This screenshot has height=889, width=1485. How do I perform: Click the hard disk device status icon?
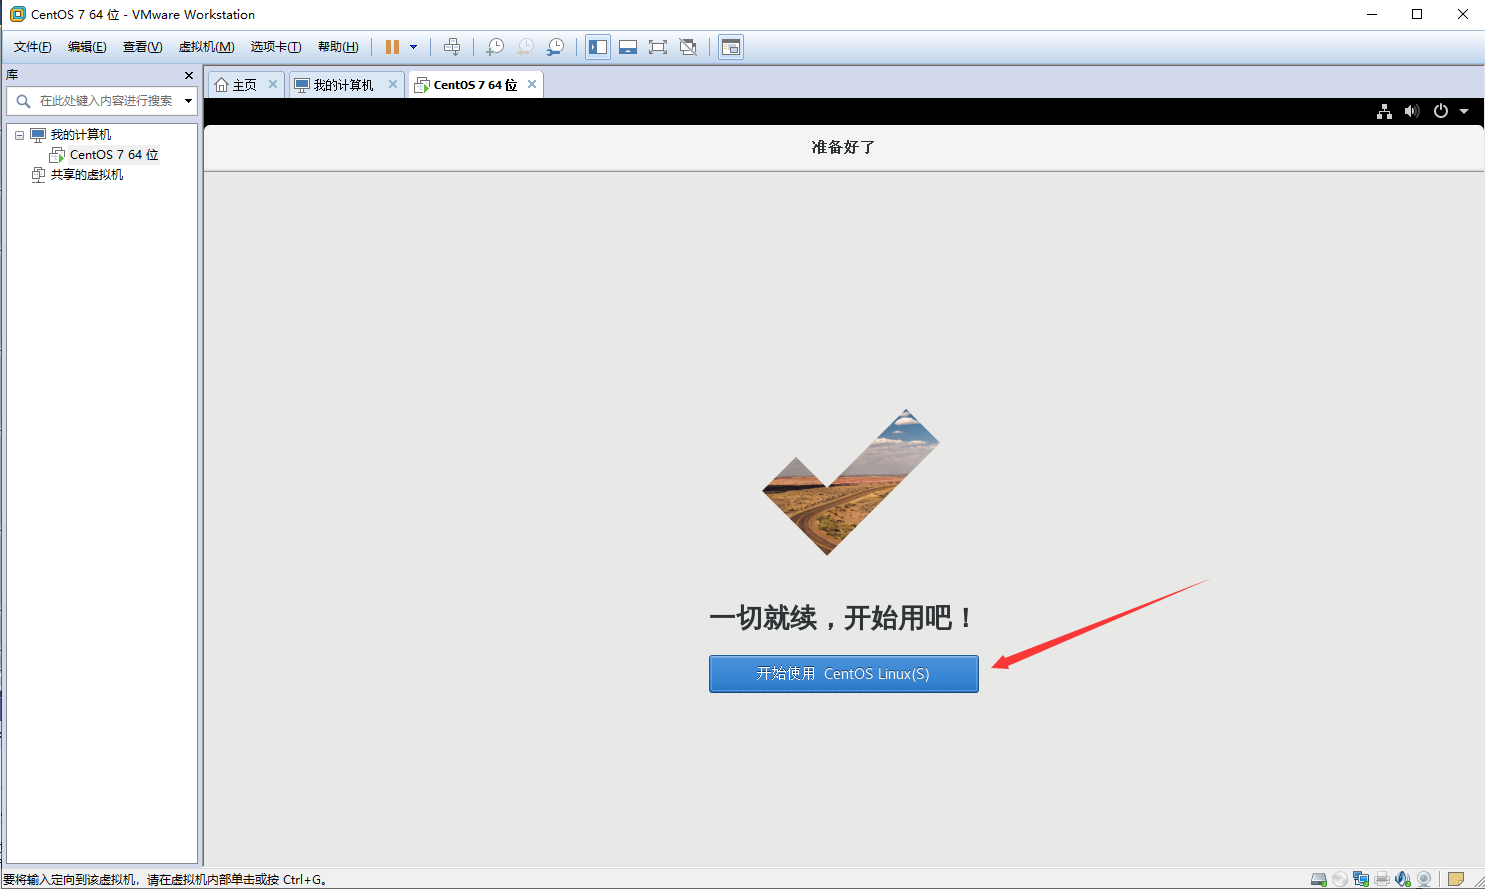click(x=1319, y=879)
